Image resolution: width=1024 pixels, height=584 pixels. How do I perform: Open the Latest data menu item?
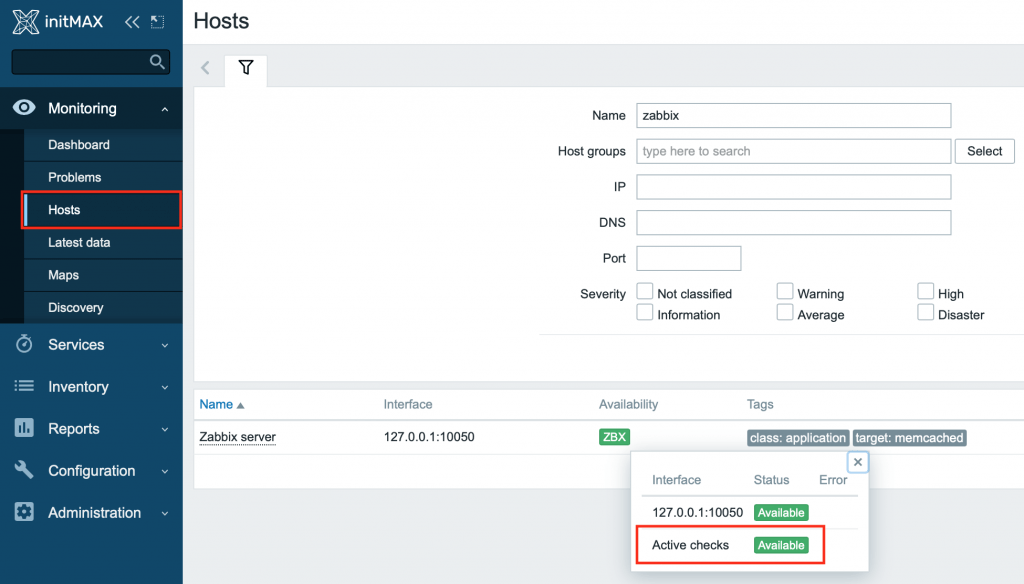[x=79, y=243]
